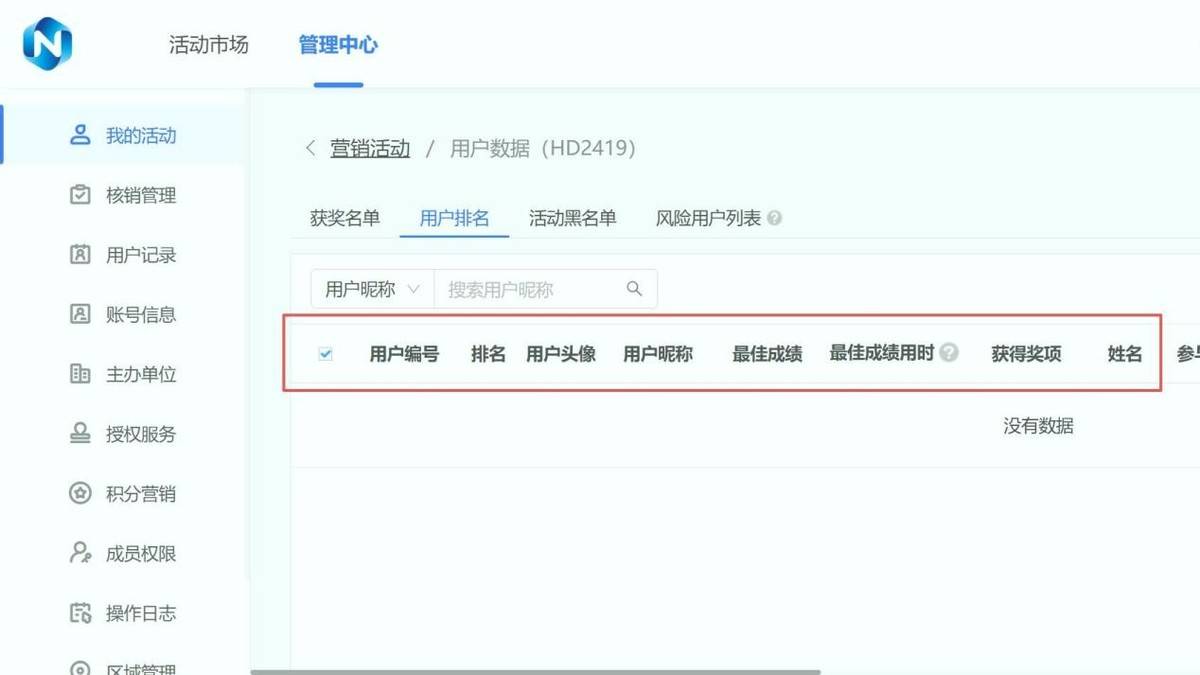This screenshot has height=675, width=1200.
Task: Select the 积分营销 star icon
Action: [x=80, y=493]
